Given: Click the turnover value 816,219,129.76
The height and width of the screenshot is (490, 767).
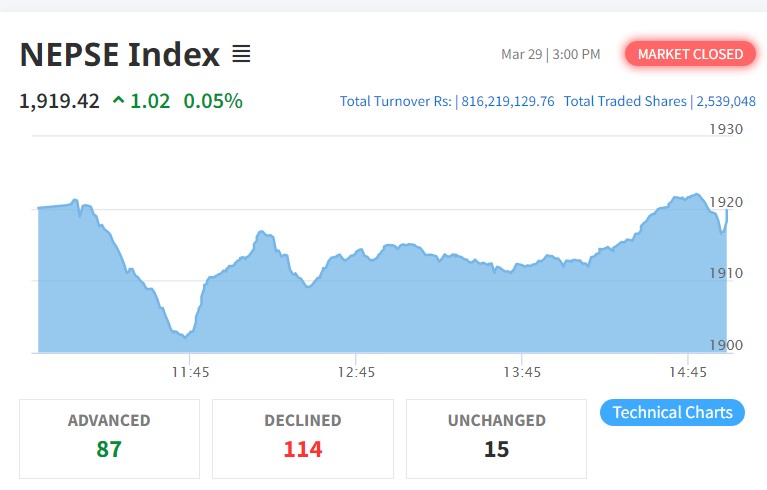Looking at the screenshot, I should tap(508, 102).
